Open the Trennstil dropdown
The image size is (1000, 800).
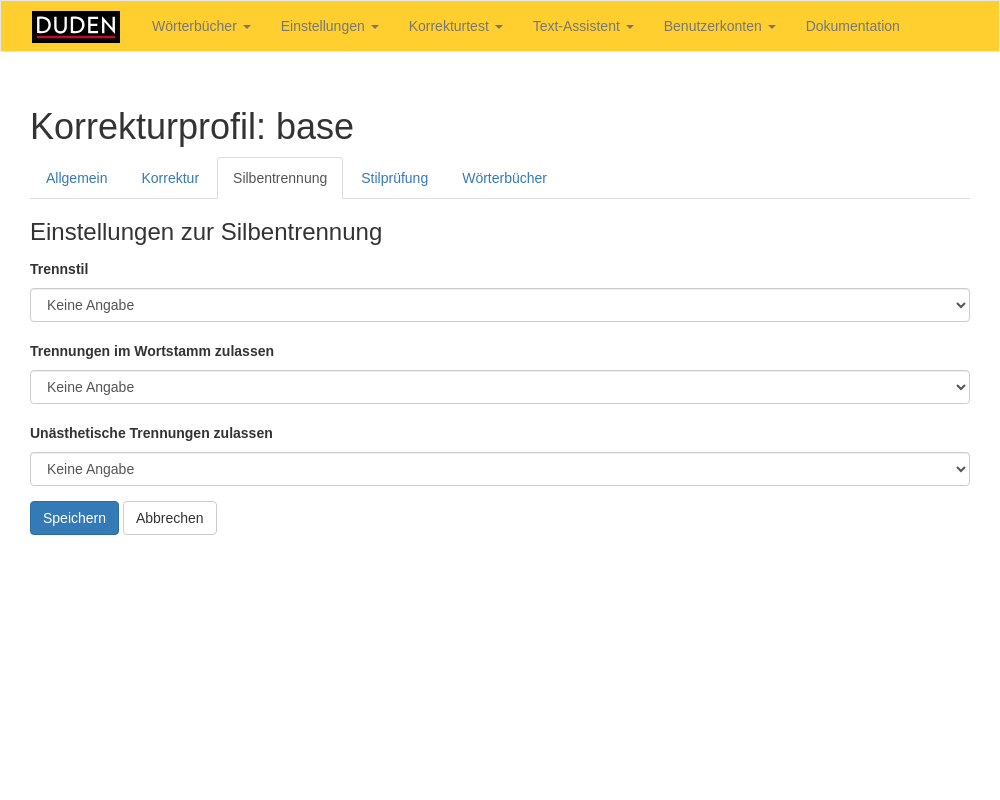[x=500, y=305]
